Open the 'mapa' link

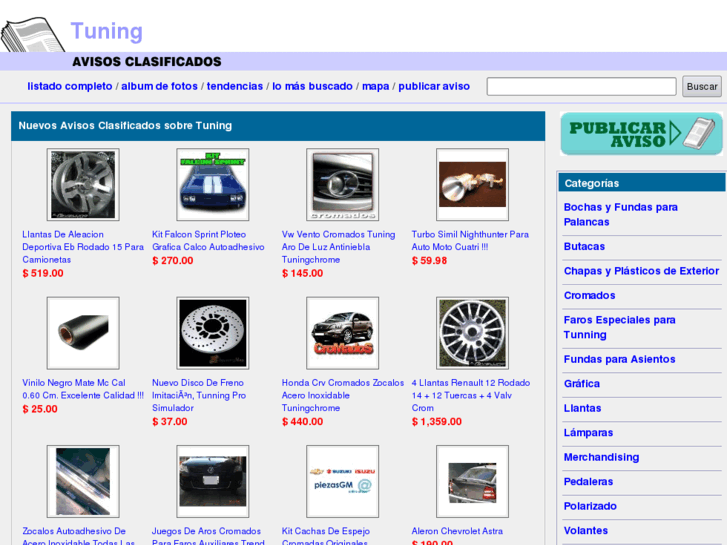pos(376,86)
